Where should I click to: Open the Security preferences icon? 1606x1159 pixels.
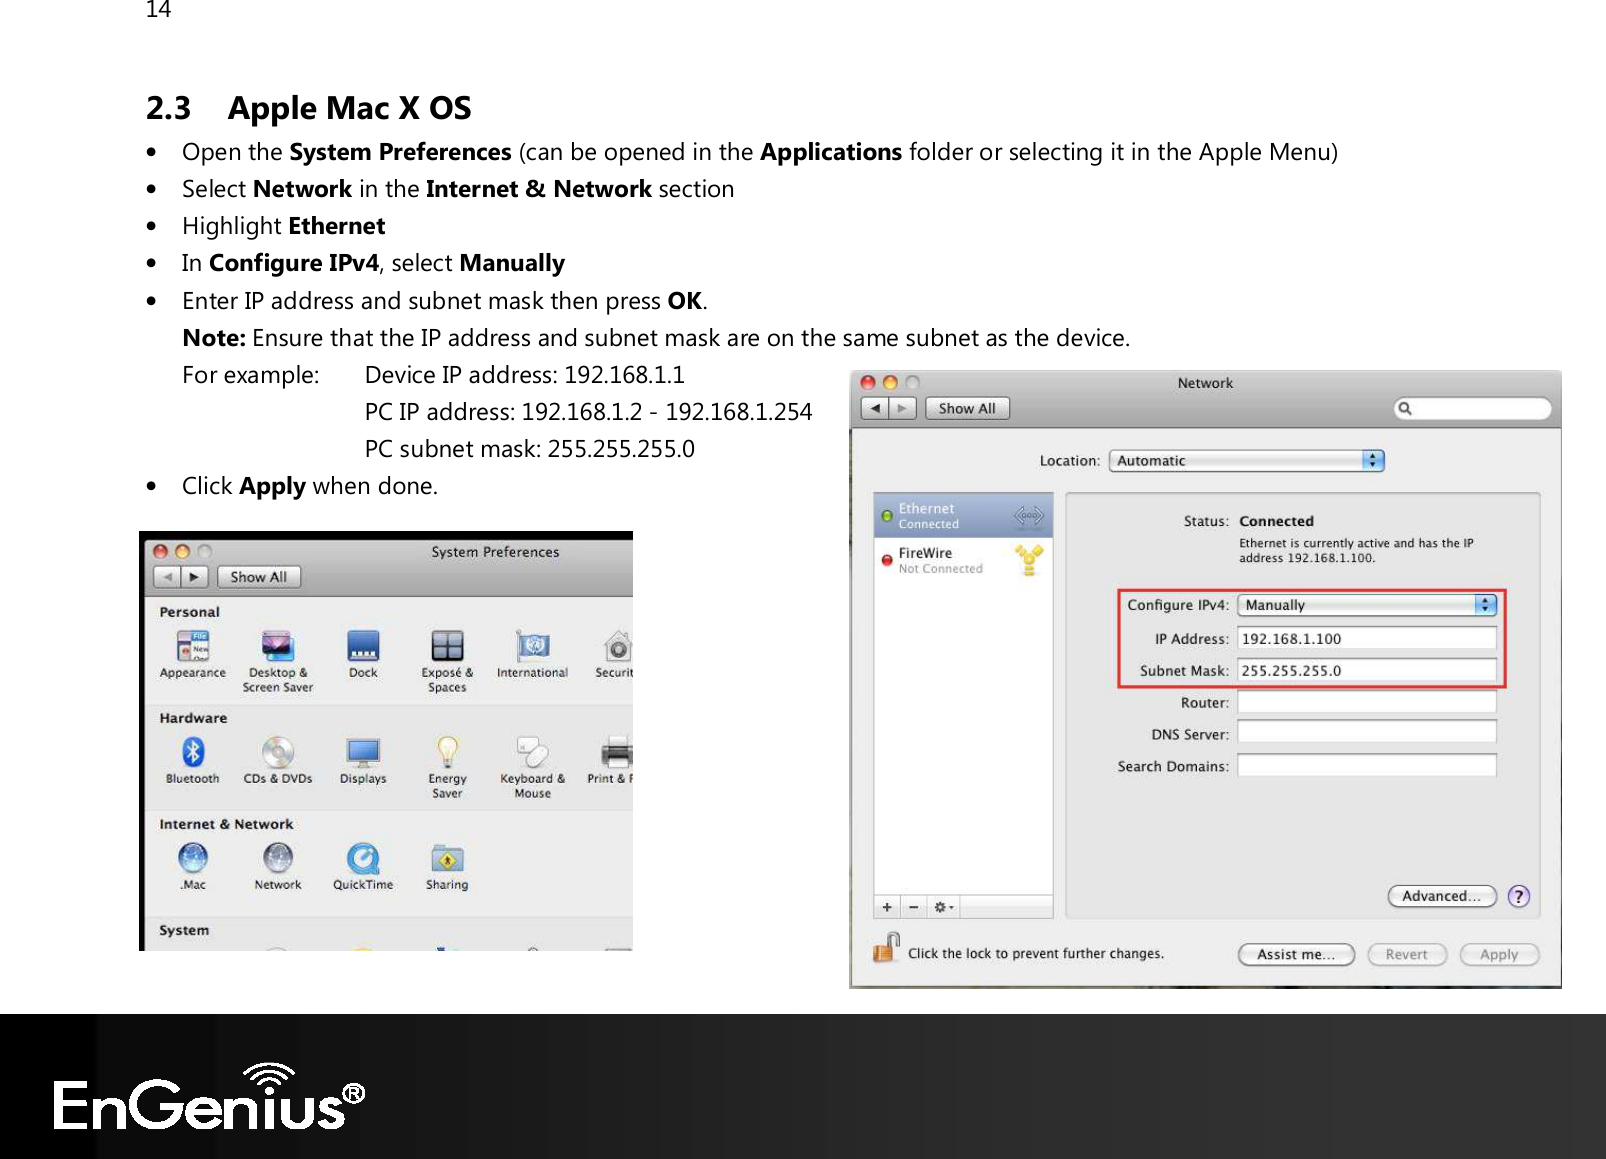(x=616, y=655)
